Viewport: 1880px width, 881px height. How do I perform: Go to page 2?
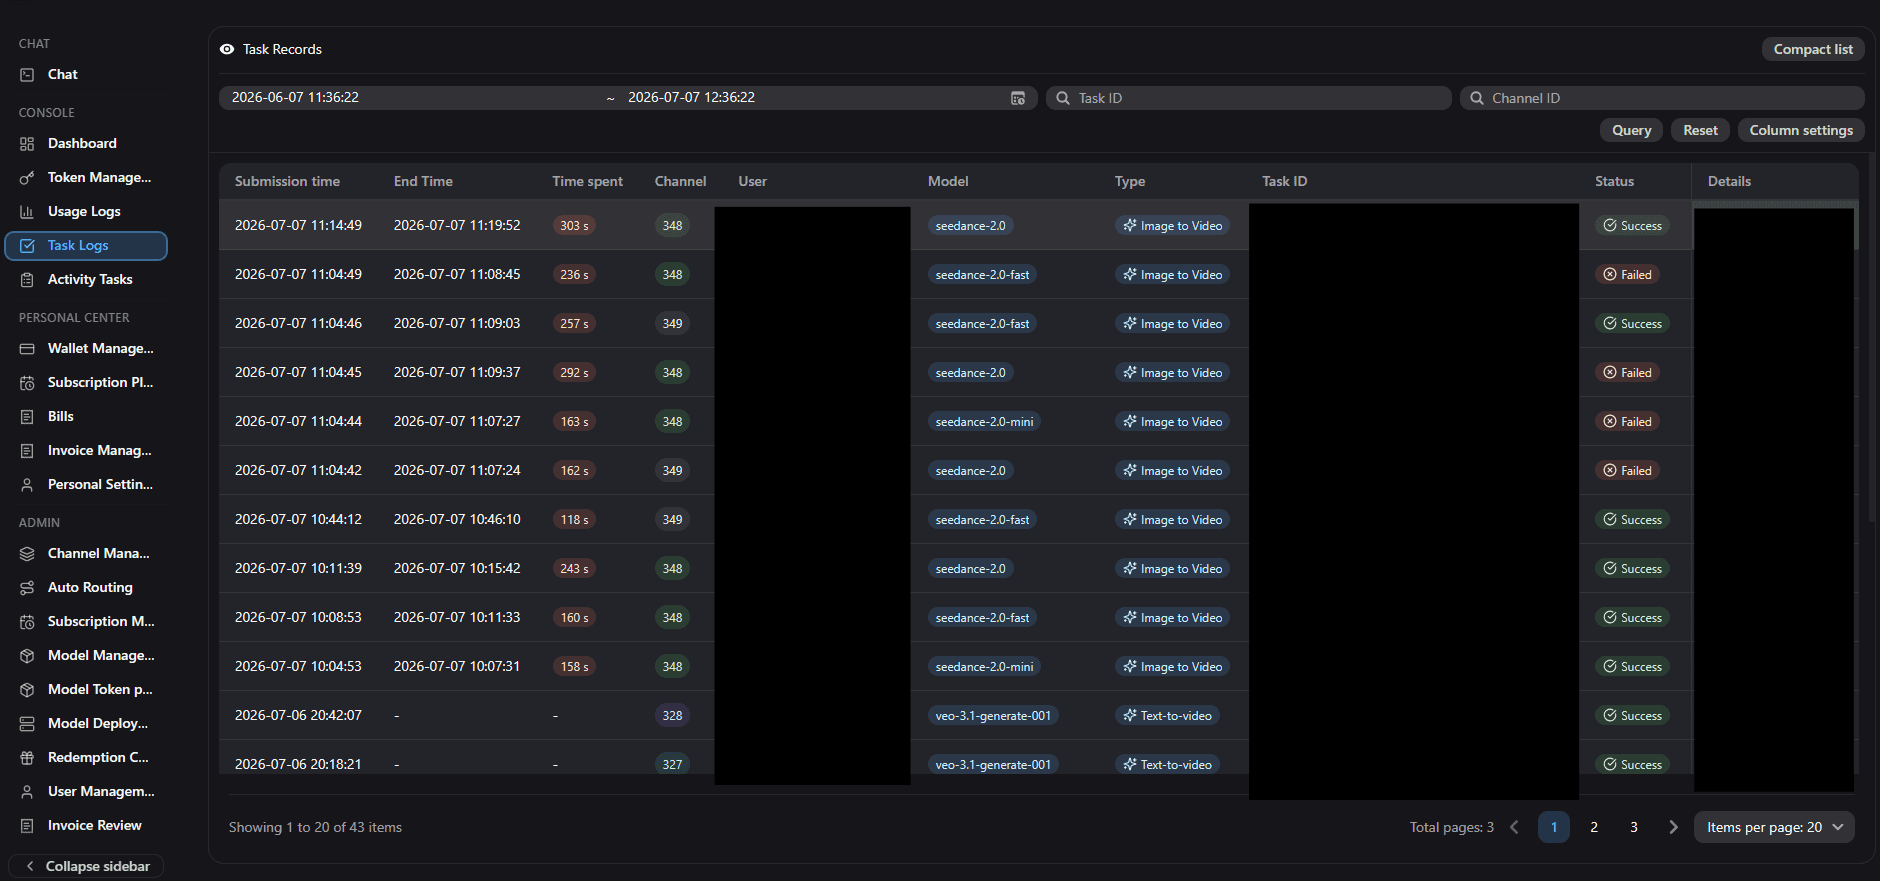click(x=1594, y=827)
